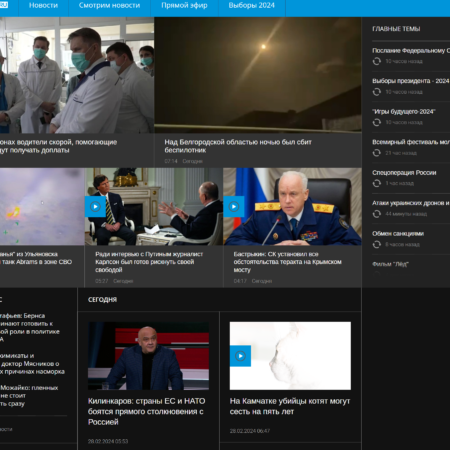Click refresh icon under Обмен санкциями
Viewport: 450px width, 450px height.
point(377,244)
